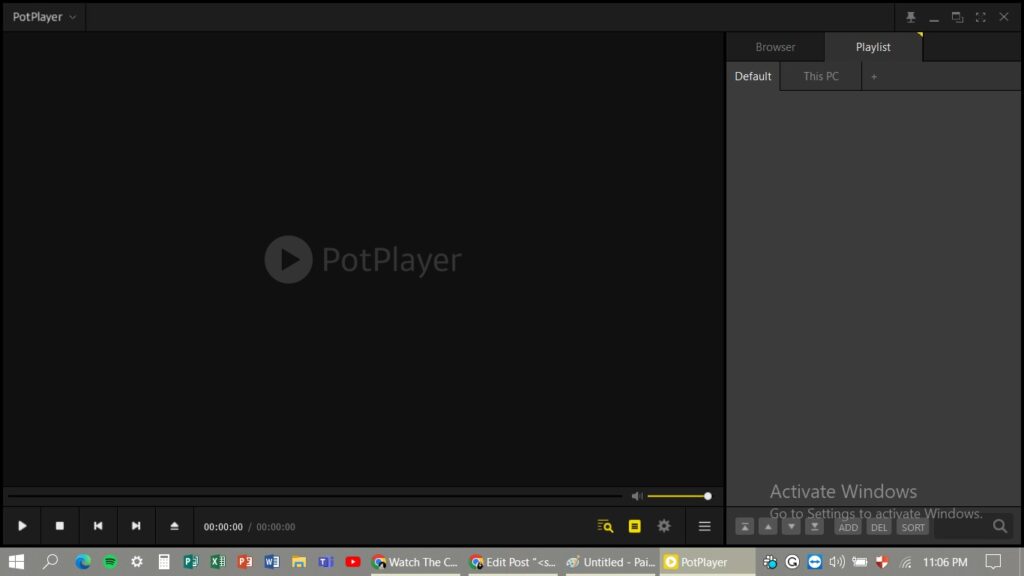Viewport: 1024px width, 576px height.
Task: Switch to the Browser tab
Action: (x=775, y=47)
